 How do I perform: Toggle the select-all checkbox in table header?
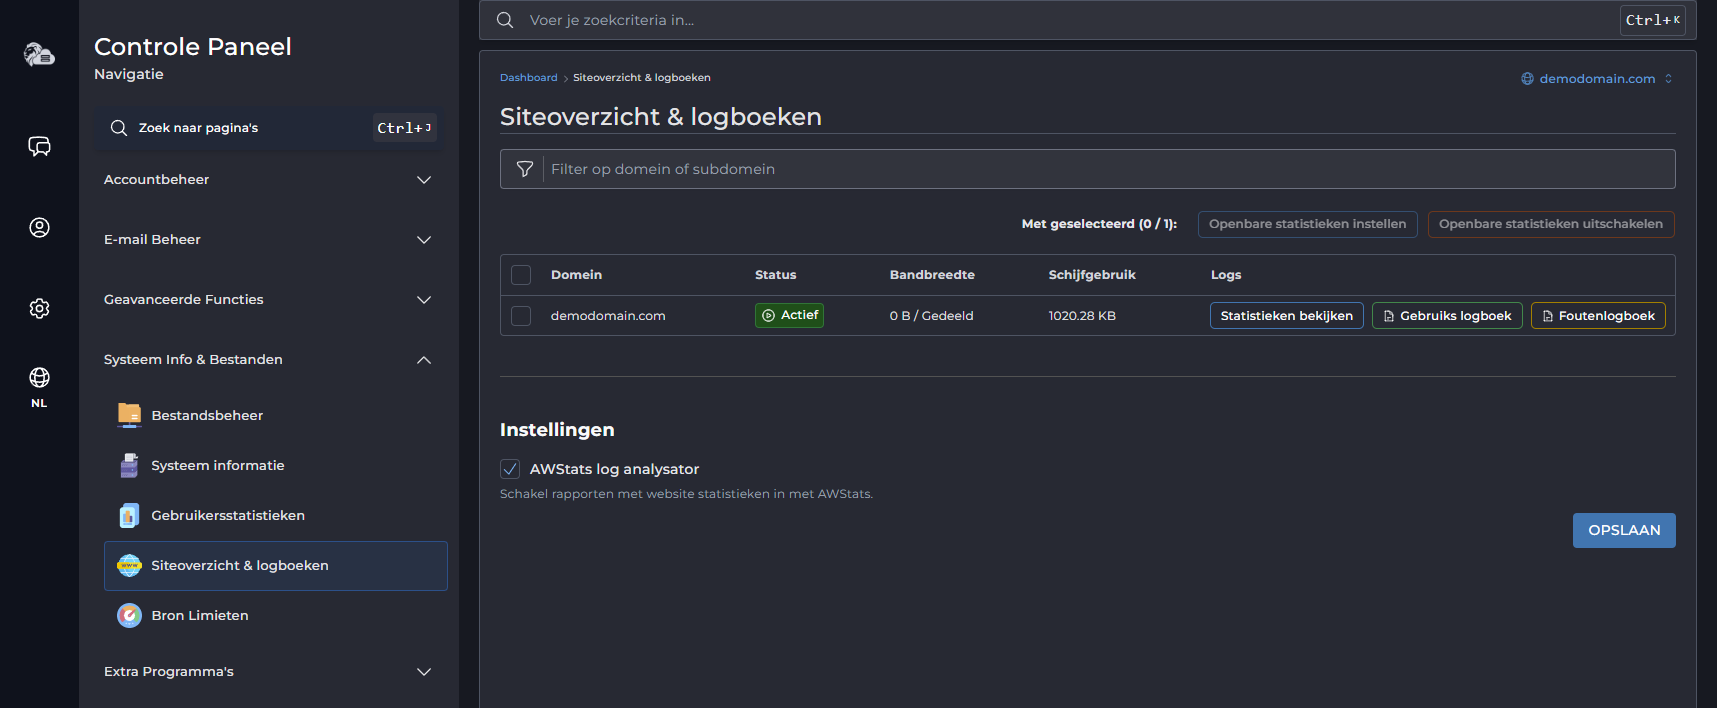tap(521, 275)
